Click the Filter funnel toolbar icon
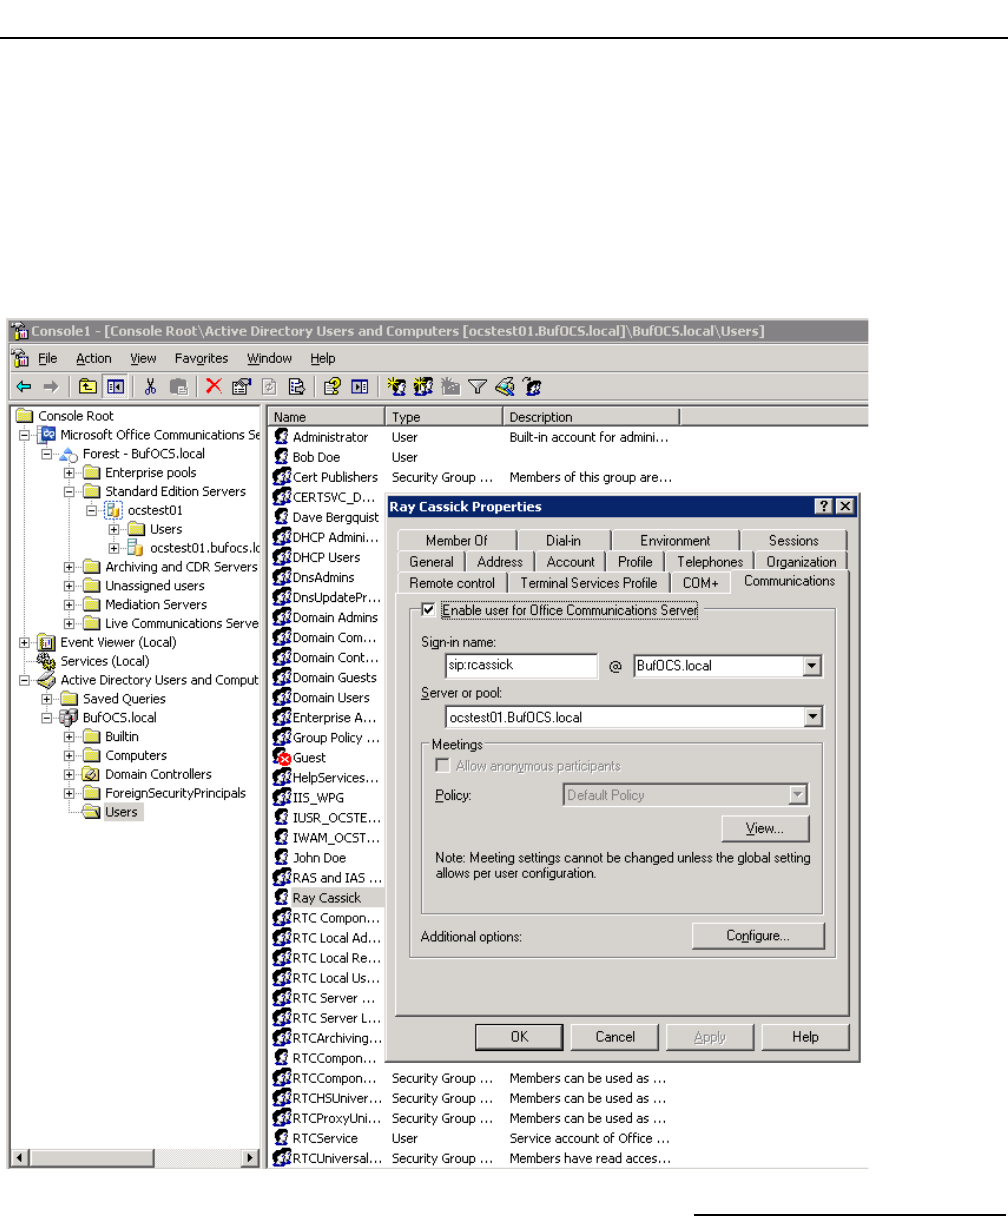Viewport: 1008px width, 1216px height. click(x=478, y=386)
